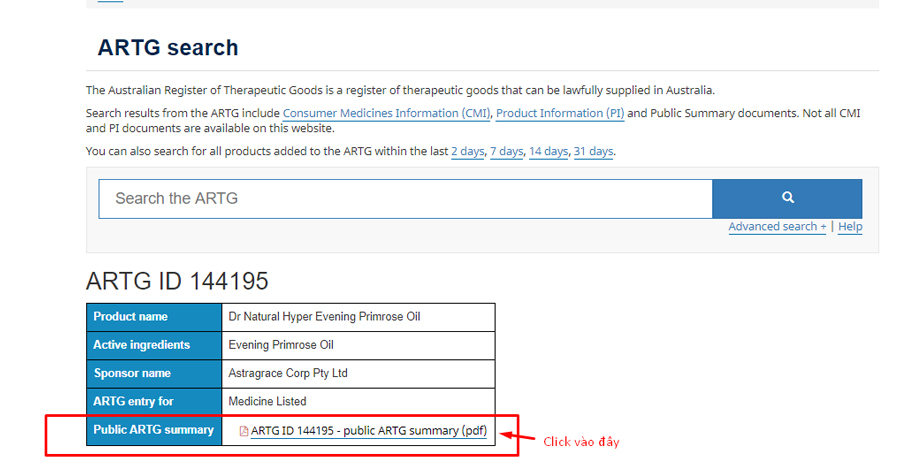Show products added in last 2 days
The height and width of the screenshot is (473, 900).
tap(467, 152)
